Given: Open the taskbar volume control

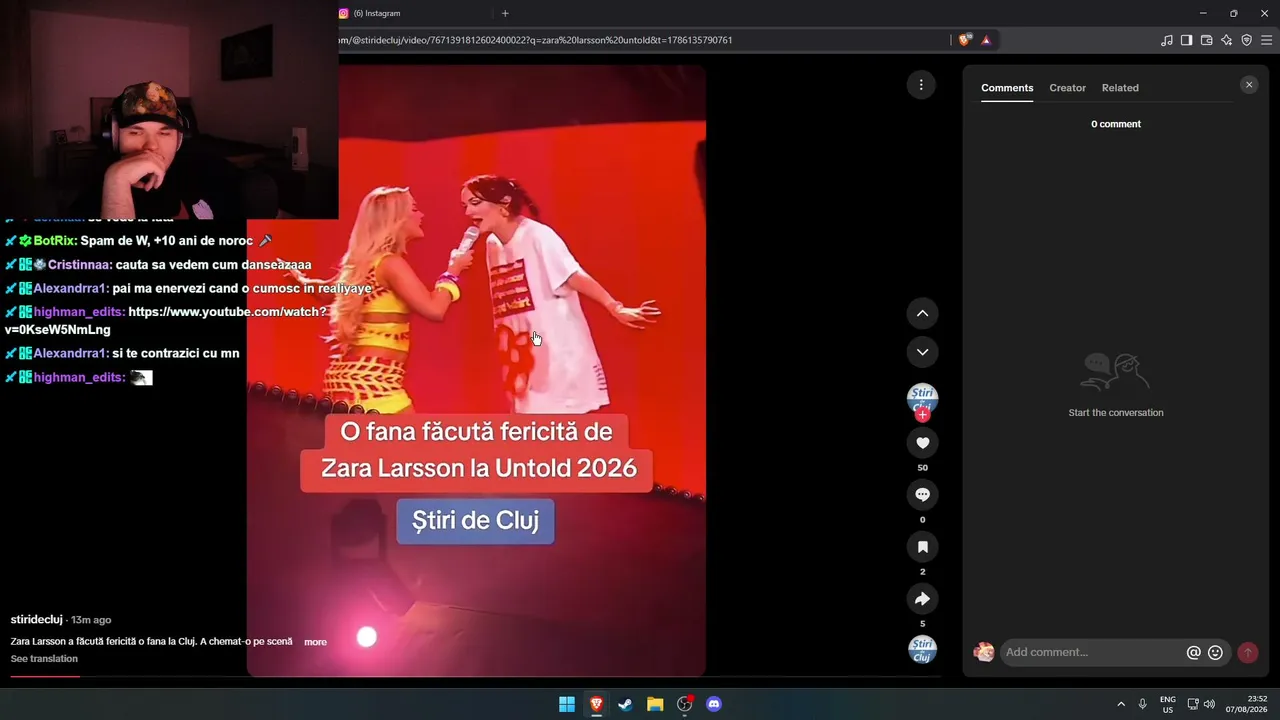Looking at the screenshot, I should [x=1209, y=704].
